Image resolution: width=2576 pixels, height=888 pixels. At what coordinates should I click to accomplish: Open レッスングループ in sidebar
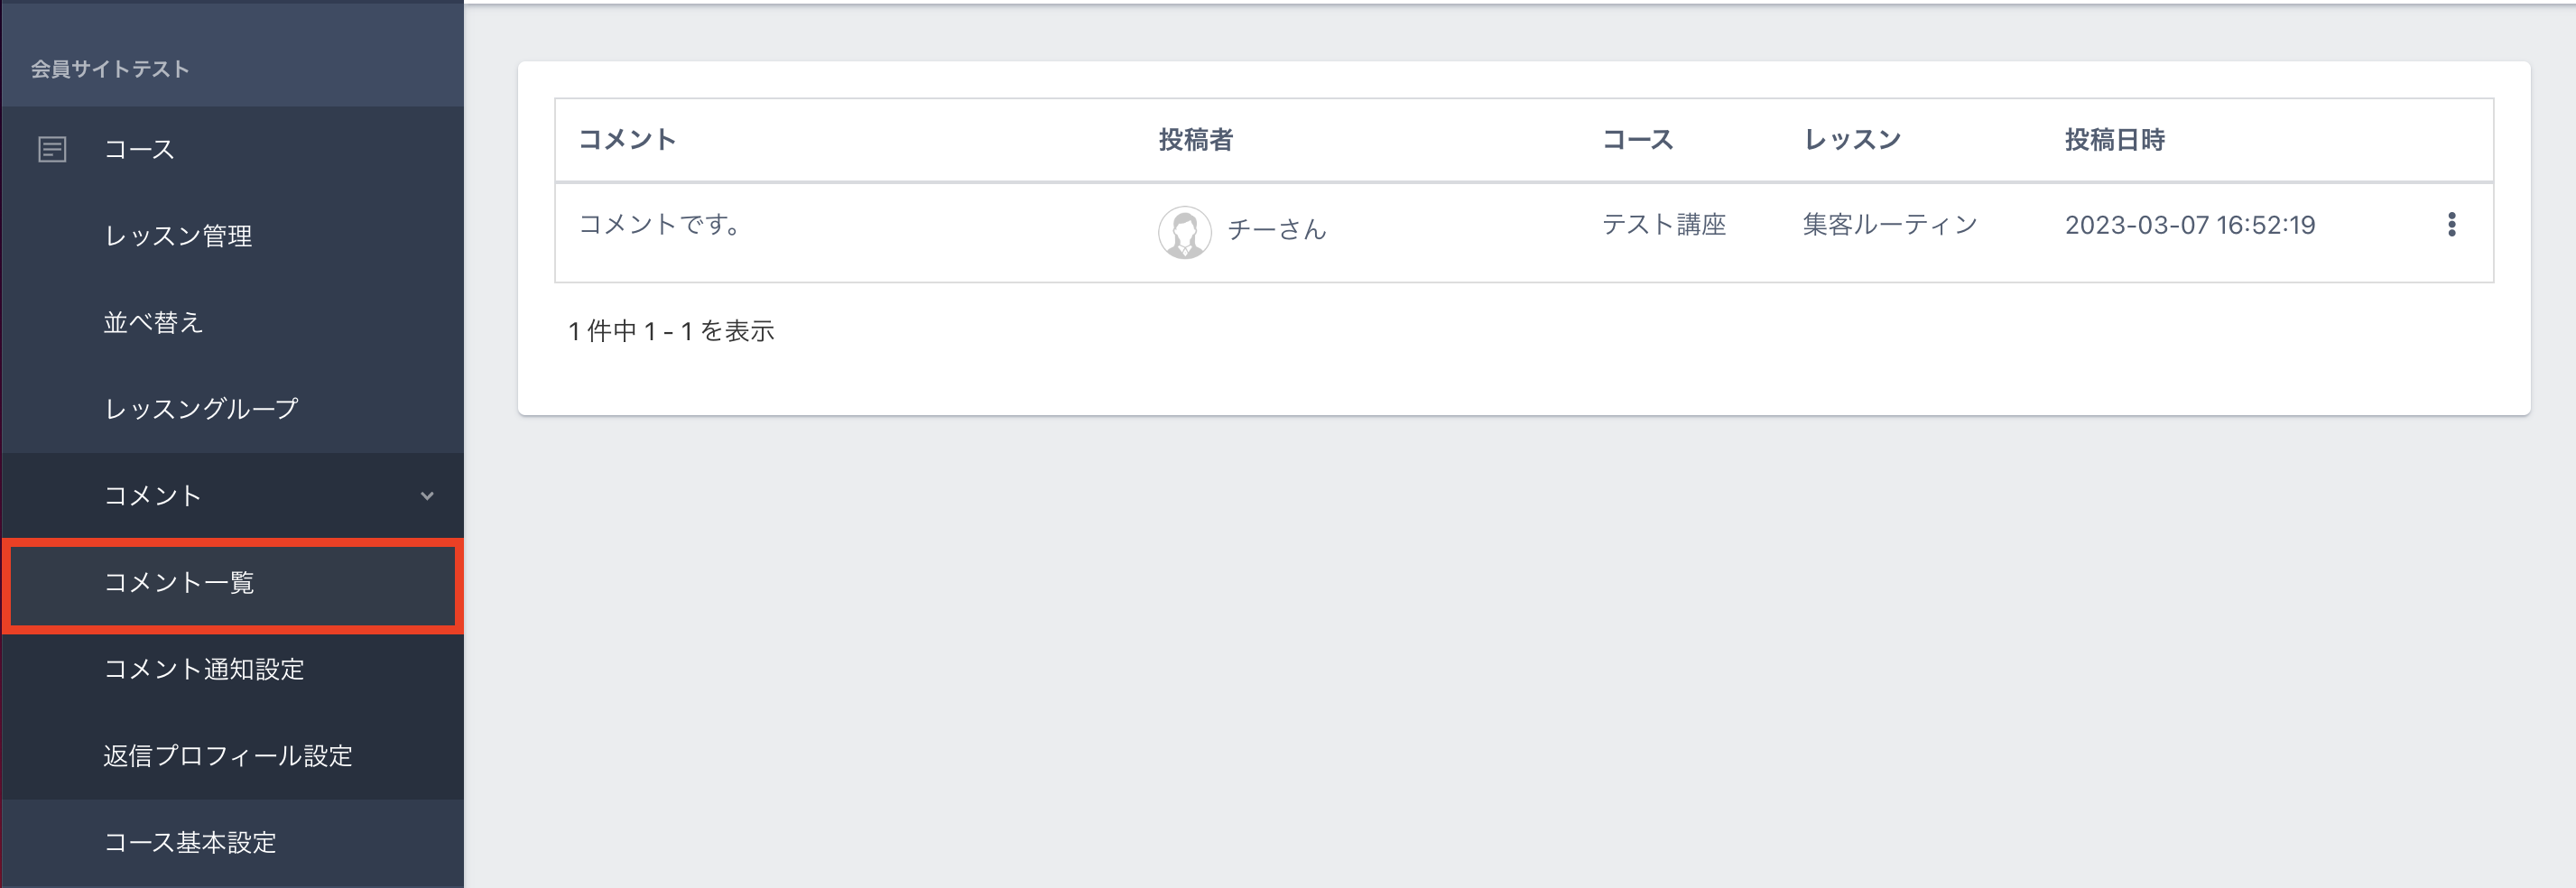201,409
